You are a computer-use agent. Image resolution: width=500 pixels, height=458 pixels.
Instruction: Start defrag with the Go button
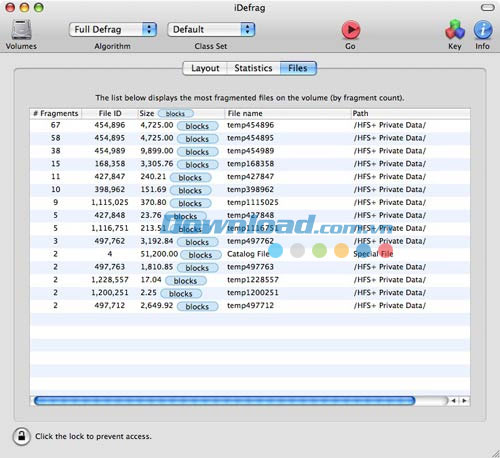pos(351,30)
